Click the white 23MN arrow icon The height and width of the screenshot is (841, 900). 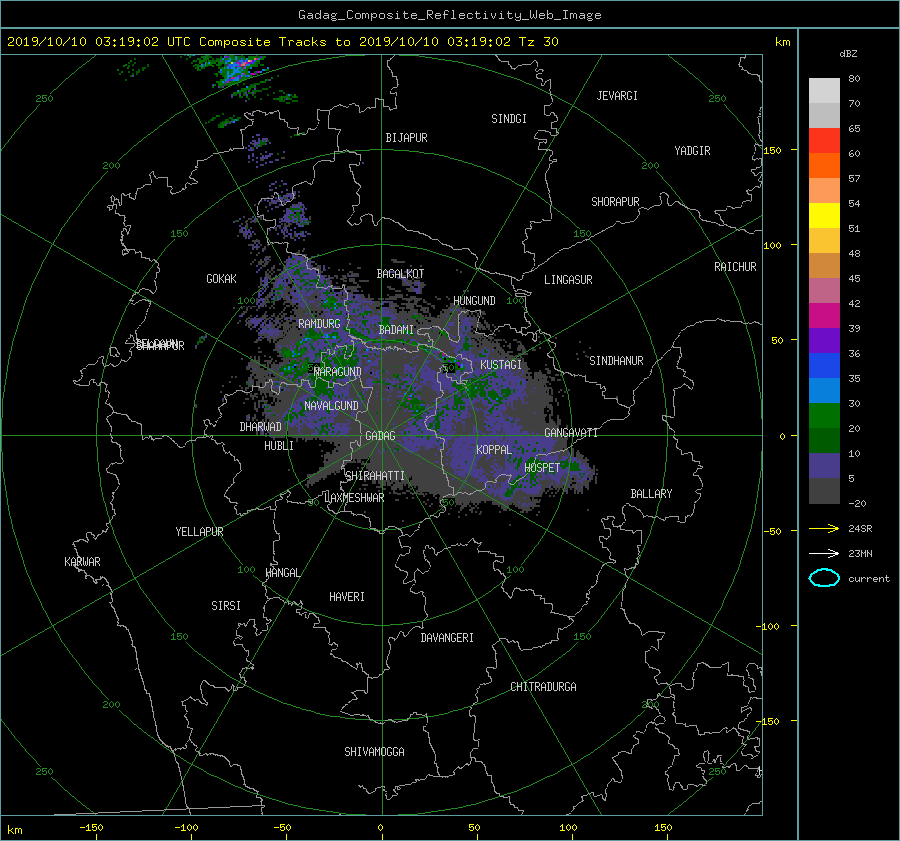pos(824,553)
